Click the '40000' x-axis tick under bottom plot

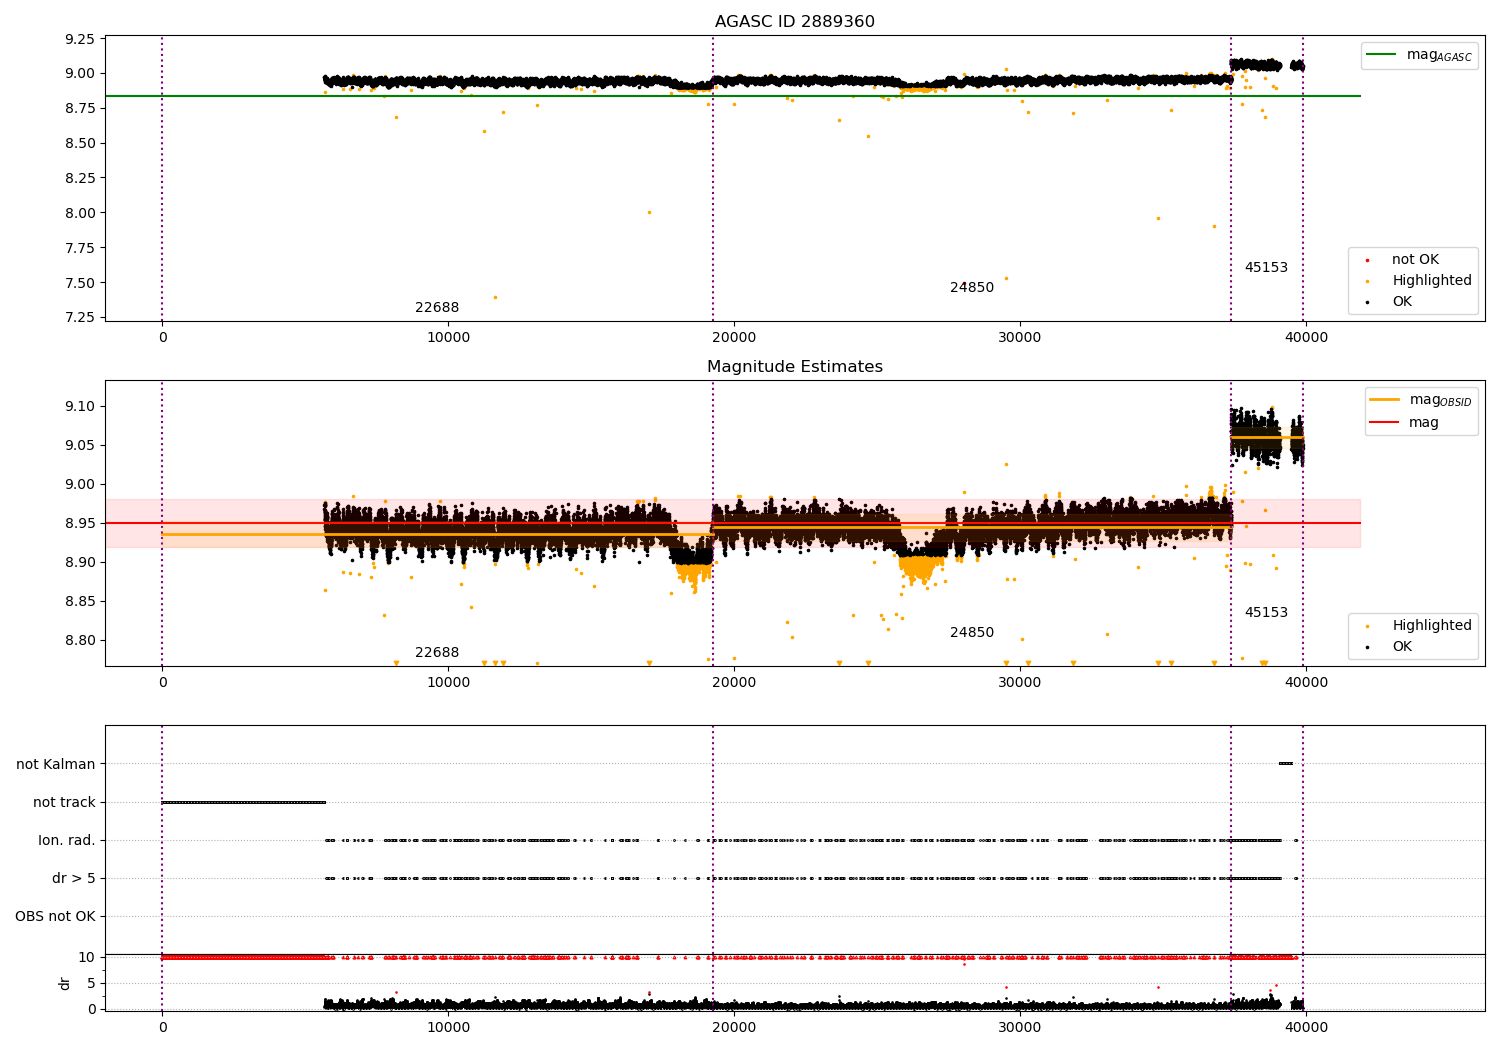click(x=1306, y=1028)
